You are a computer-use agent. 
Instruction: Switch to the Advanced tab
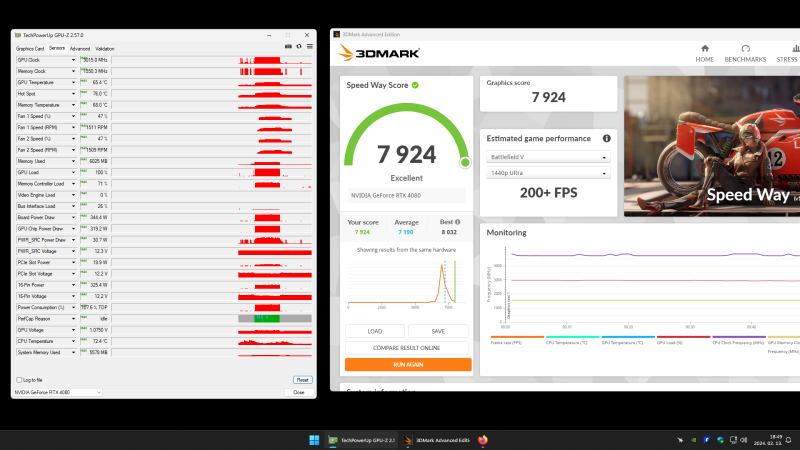[x=80, y=49]
